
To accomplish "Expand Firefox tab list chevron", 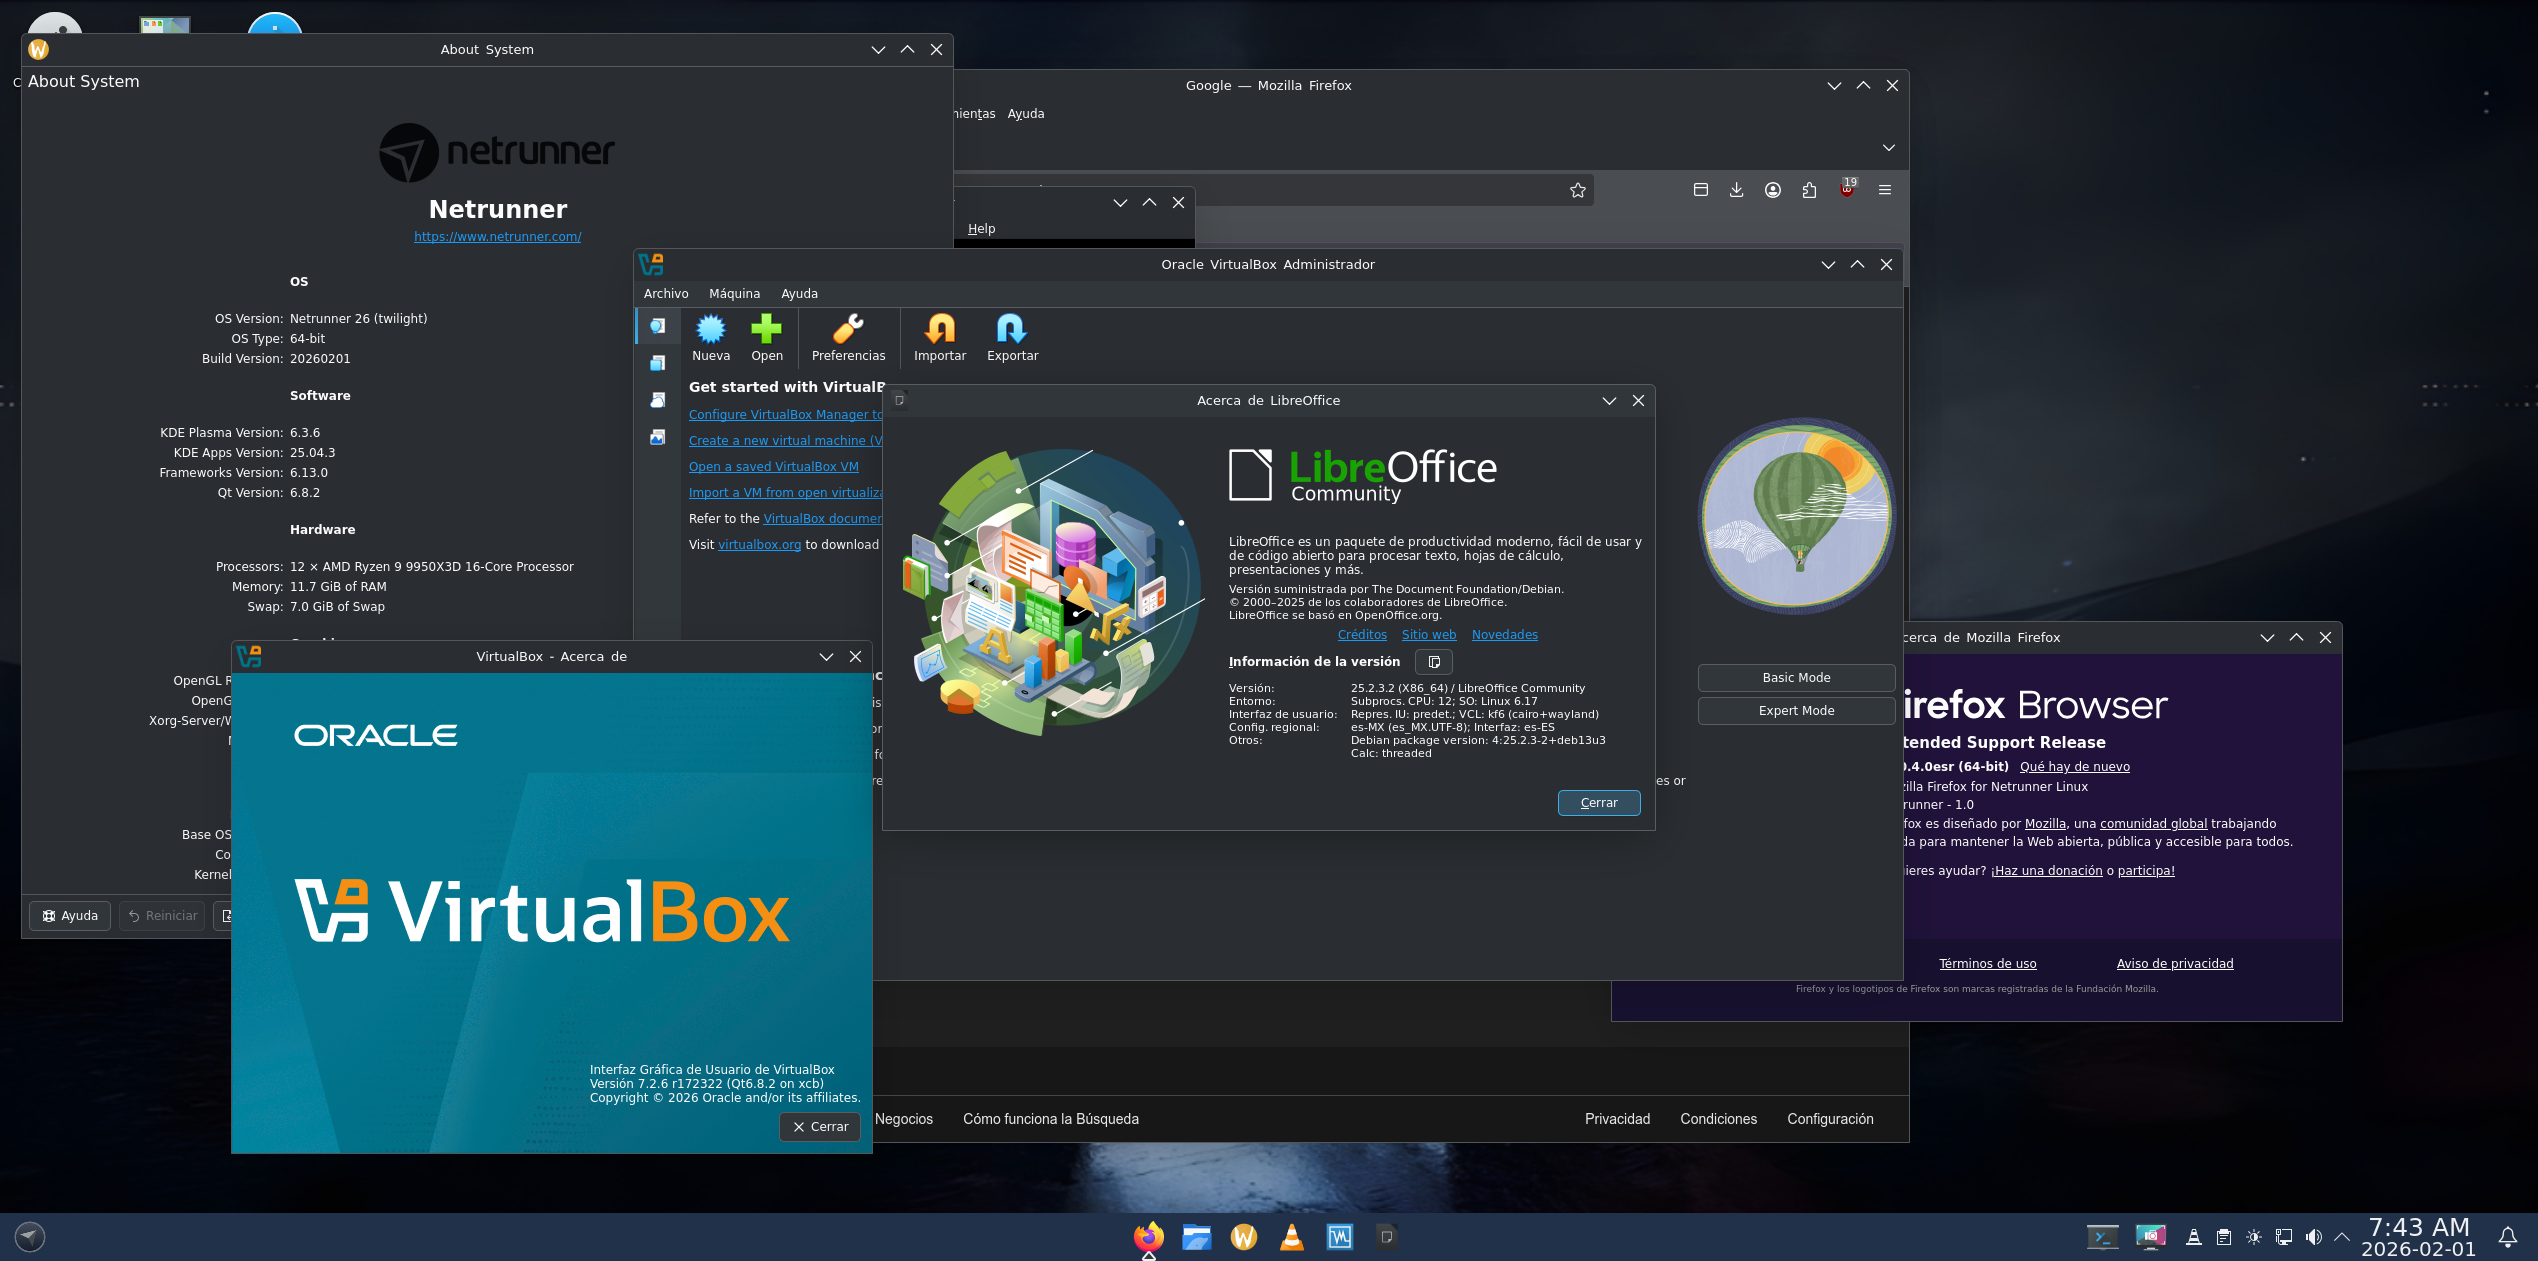I will click(x=1888, y=148).
